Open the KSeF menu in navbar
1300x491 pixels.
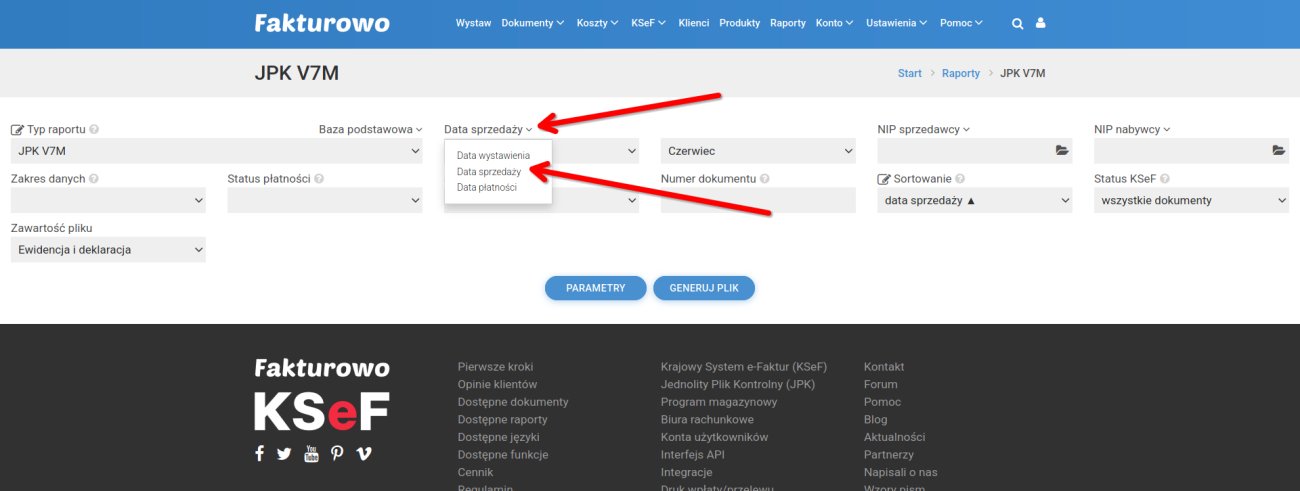click(x=649, y=23)
